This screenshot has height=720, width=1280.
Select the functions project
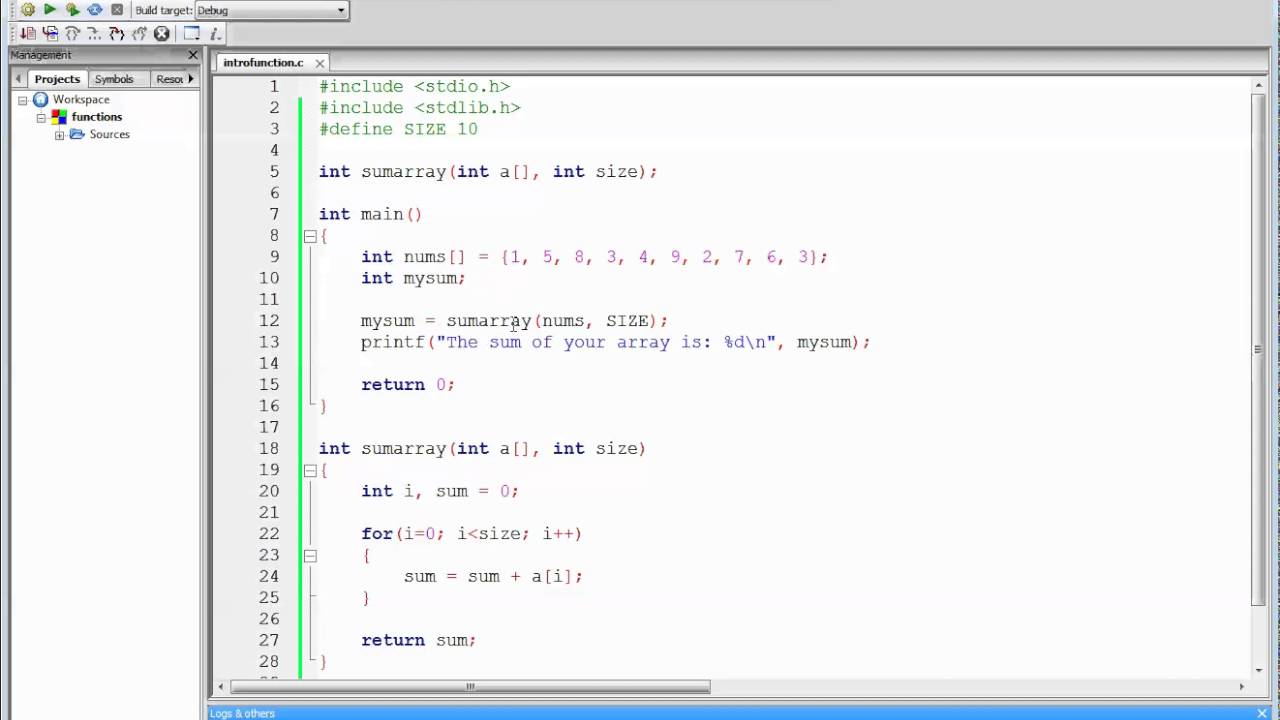click(96, 117)
